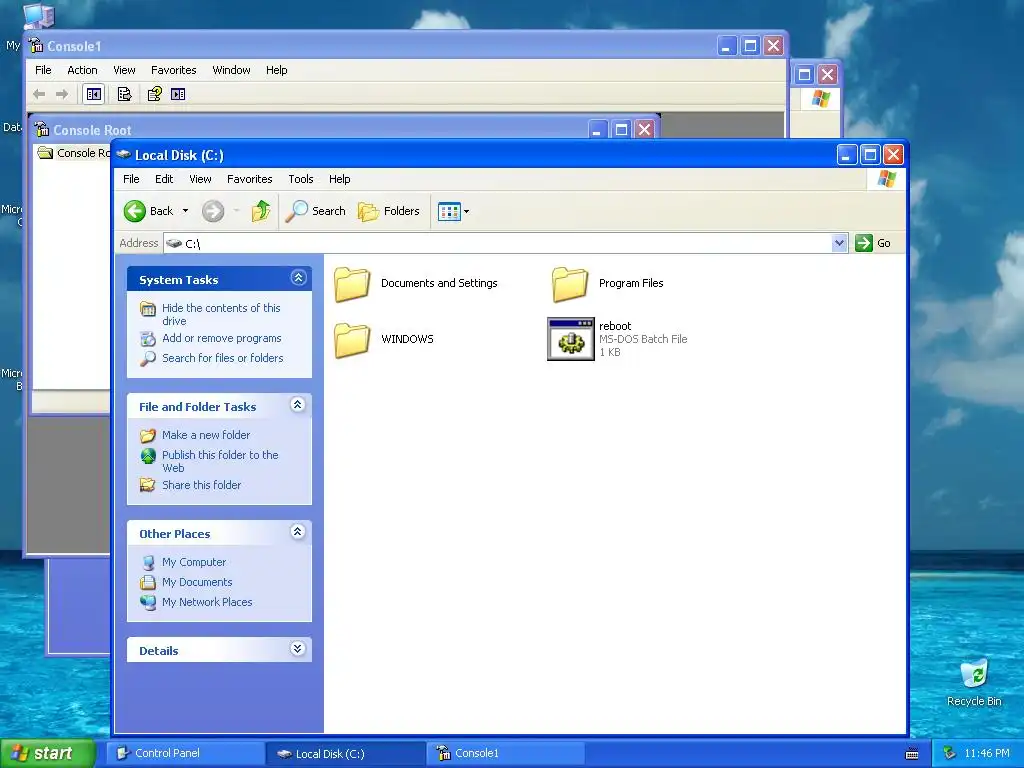Click the Add or remove programs icon
The height and width of the screenshot is (768, 1024).
(148, 338)
